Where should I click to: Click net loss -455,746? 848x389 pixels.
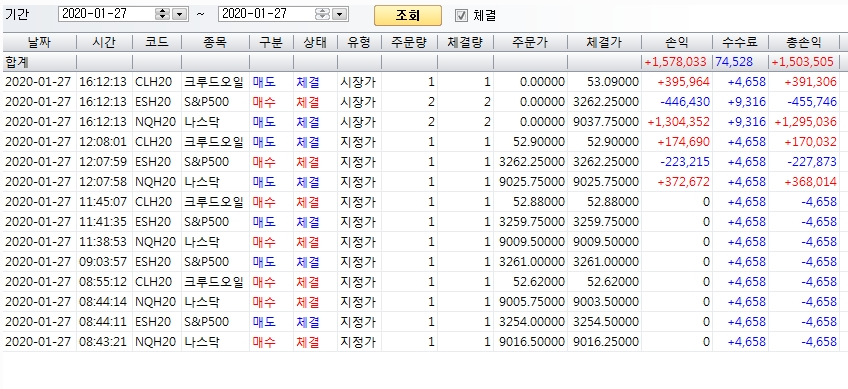(x=812, y=102)
